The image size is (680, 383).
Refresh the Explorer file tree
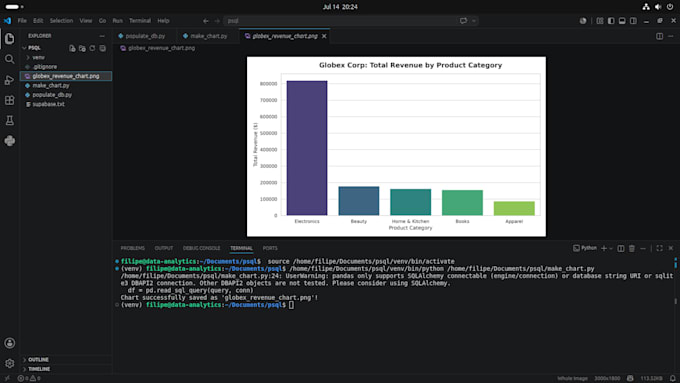92,48
